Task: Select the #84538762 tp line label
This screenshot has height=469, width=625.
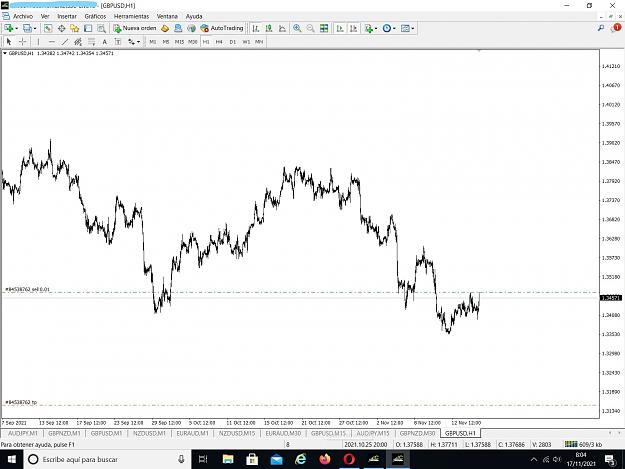Action: click(x=21, y=402)
